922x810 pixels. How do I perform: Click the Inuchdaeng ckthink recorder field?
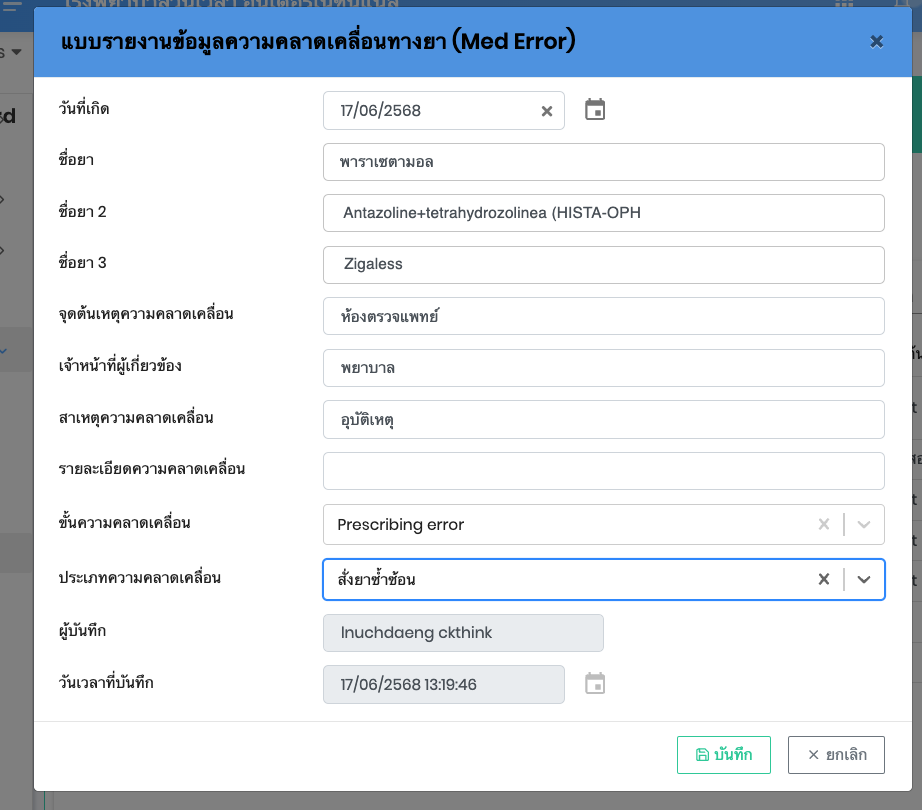[x=463, y=633]
